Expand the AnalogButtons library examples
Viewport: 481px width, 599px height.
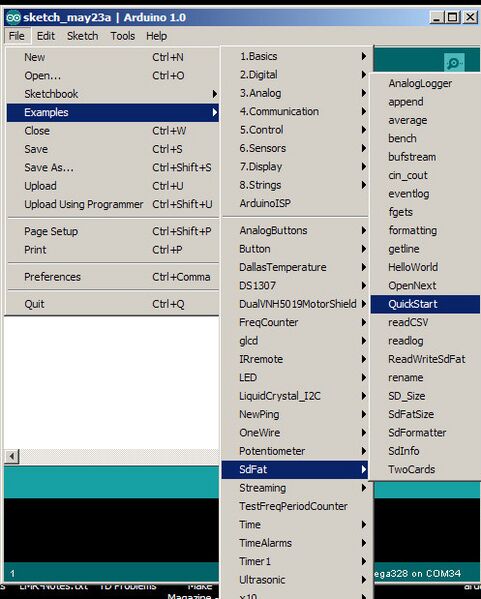pyautogui.click(x=295, y=230)
